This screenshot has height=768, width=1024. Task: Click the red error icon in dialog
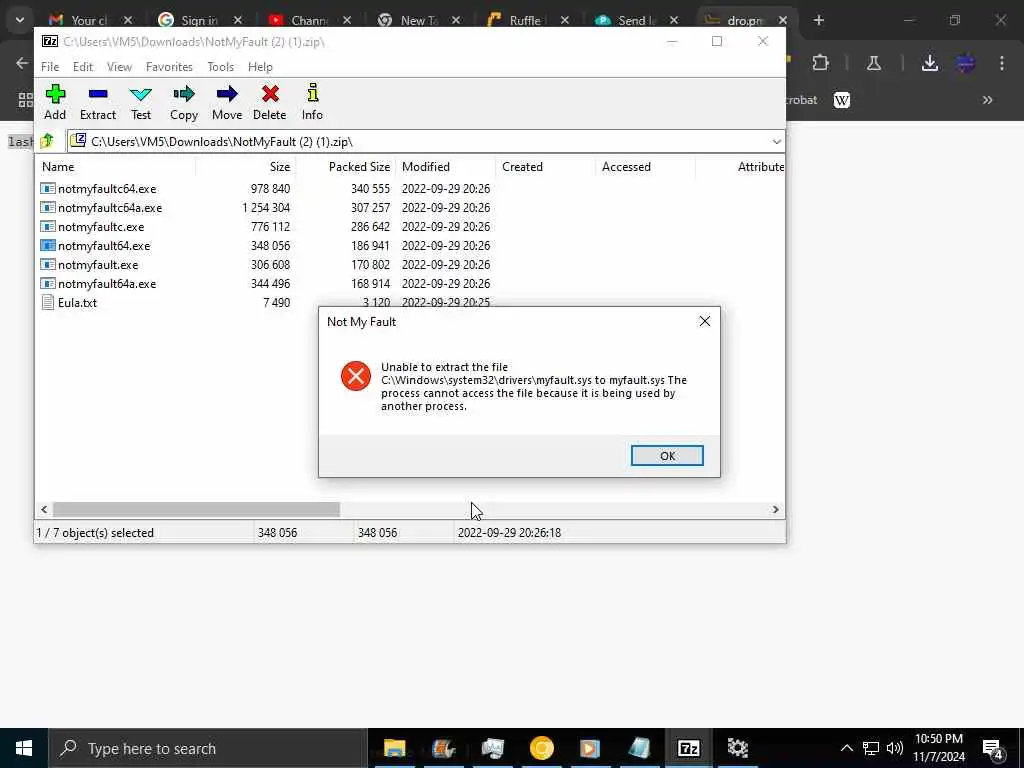point(356,376)
